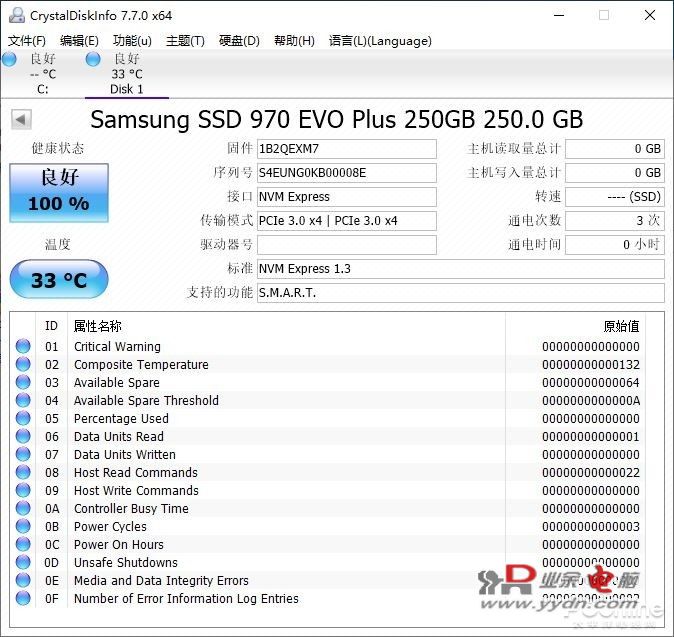The width and height of the screenshot is (674, 637).
Task: Select the Host Read Commands attribute name
Action: pos(136,473)
